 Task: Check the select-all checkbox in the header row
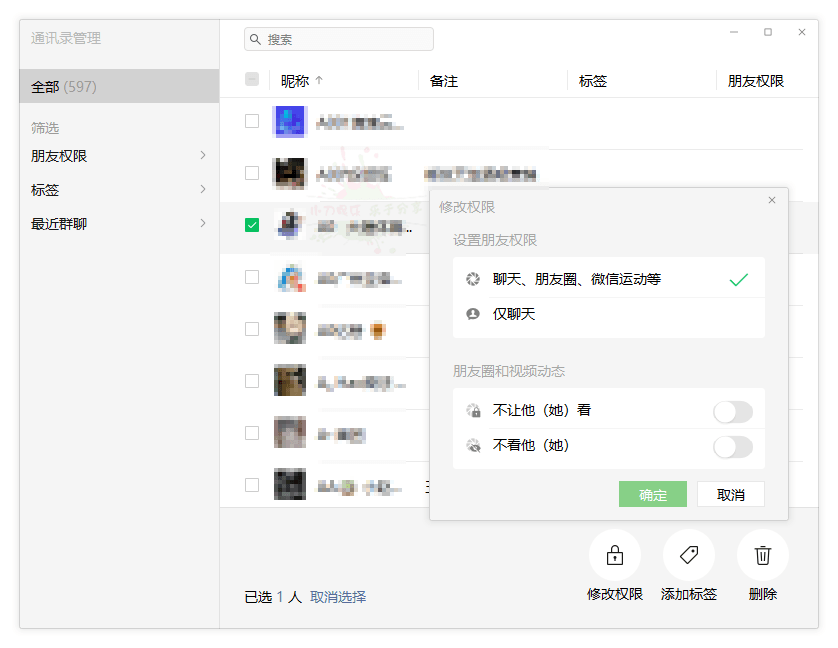pyautogui.click(x=251, y=79)
